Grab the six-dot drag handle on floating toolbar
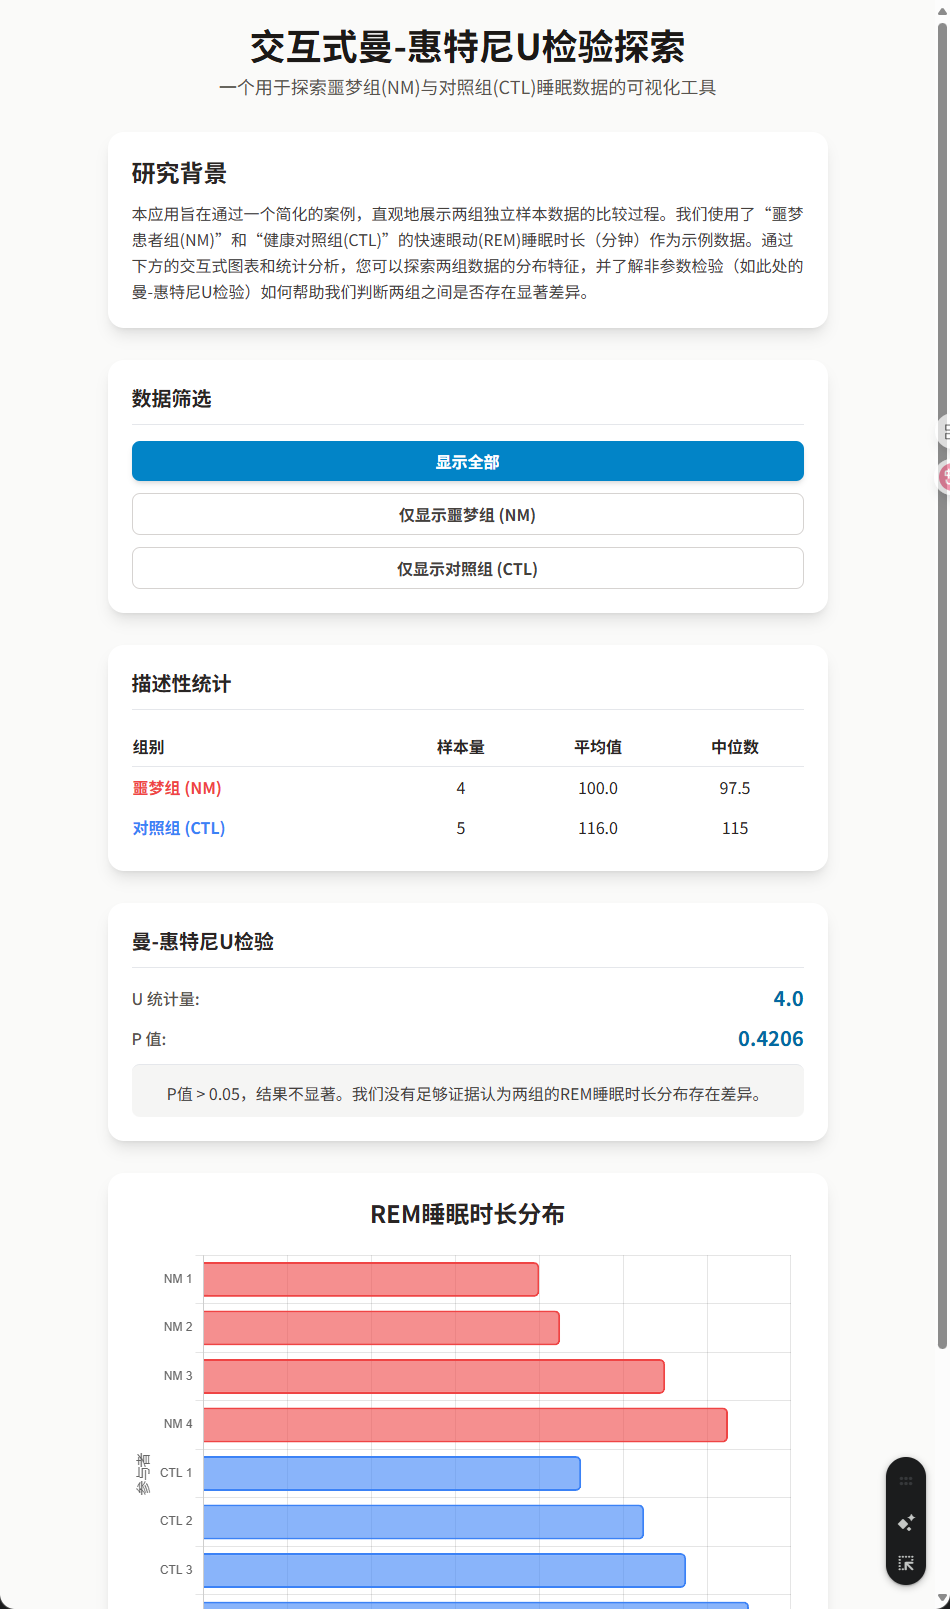This screenshot has width=950, height=1609. (x=906, y=1481)
